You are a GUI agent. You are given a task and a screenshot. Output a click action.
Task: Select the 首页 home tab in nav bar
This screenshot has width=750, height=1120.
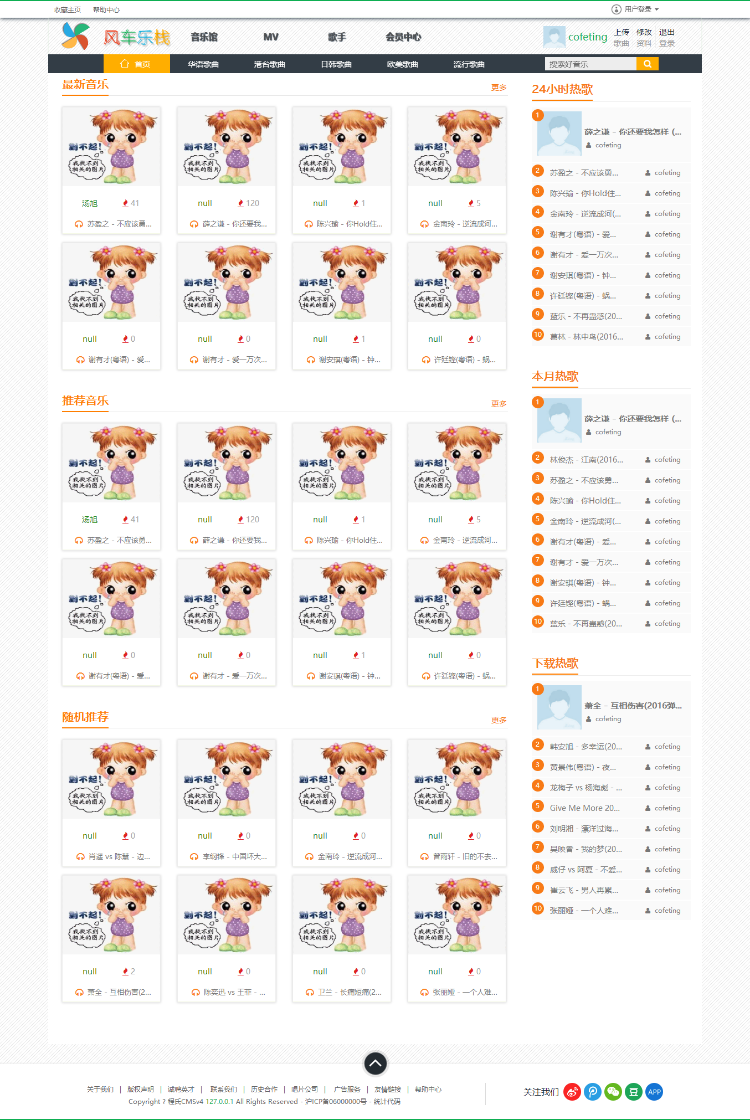pyautogui.click(x=136, y=64)
